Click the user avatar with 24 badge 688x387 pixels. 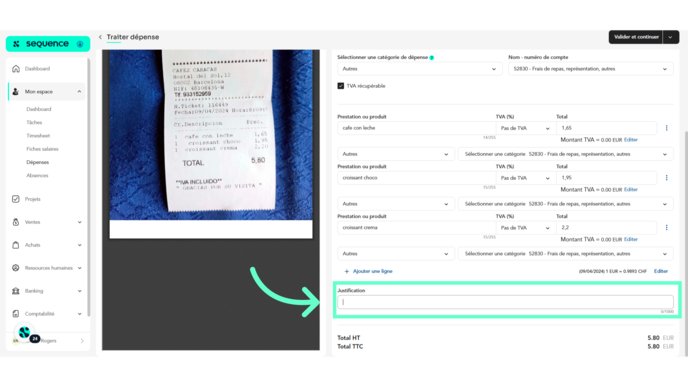pos(25,333)
